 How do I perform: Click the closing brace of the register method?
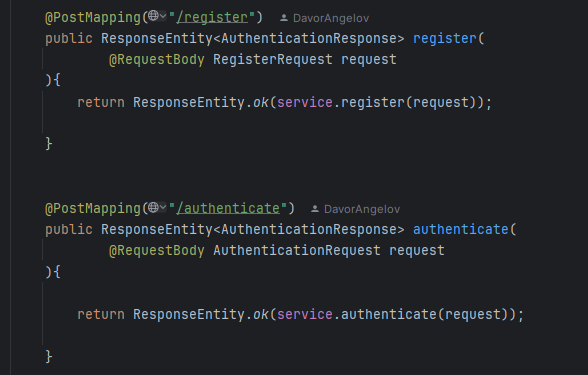49,144
